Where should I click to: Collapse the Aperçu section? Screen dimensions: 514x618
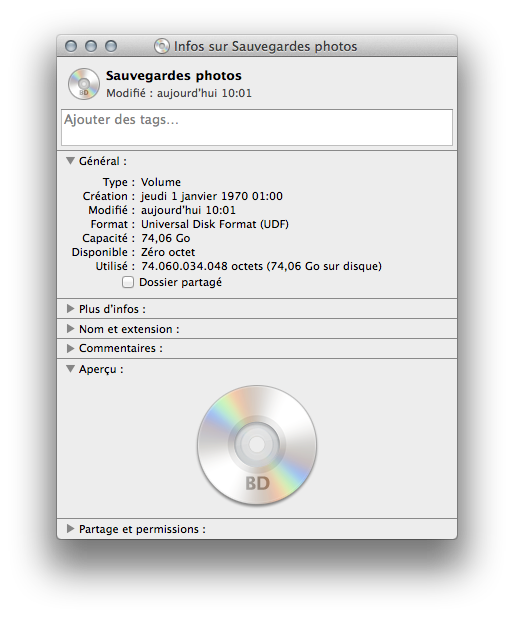[71, 369]
